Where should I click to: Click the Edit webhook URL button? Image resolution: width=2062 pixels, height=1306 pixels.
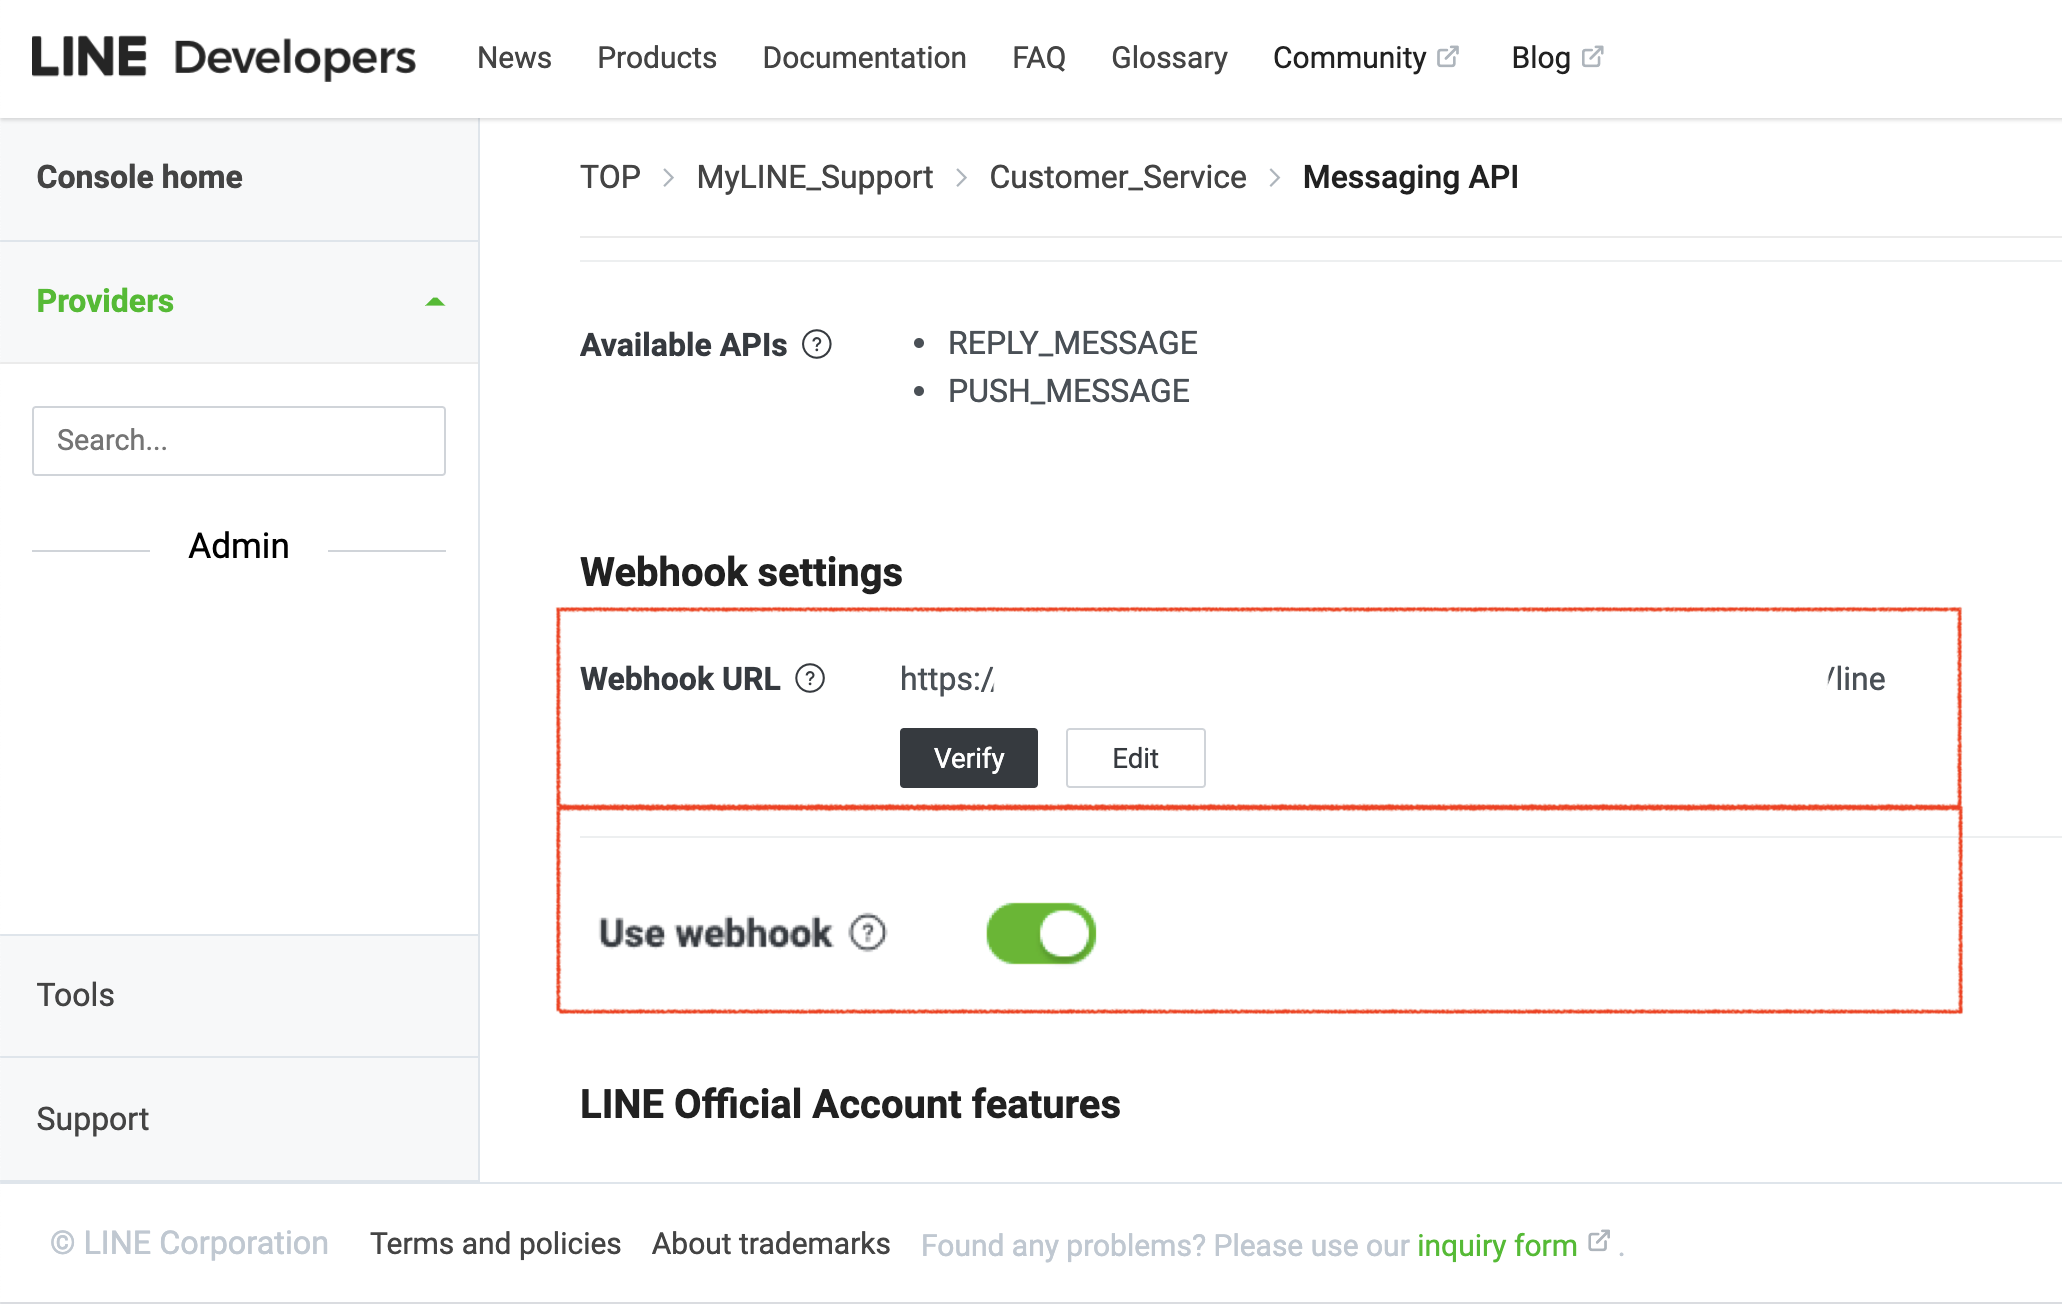click(x=1135, y=758)
